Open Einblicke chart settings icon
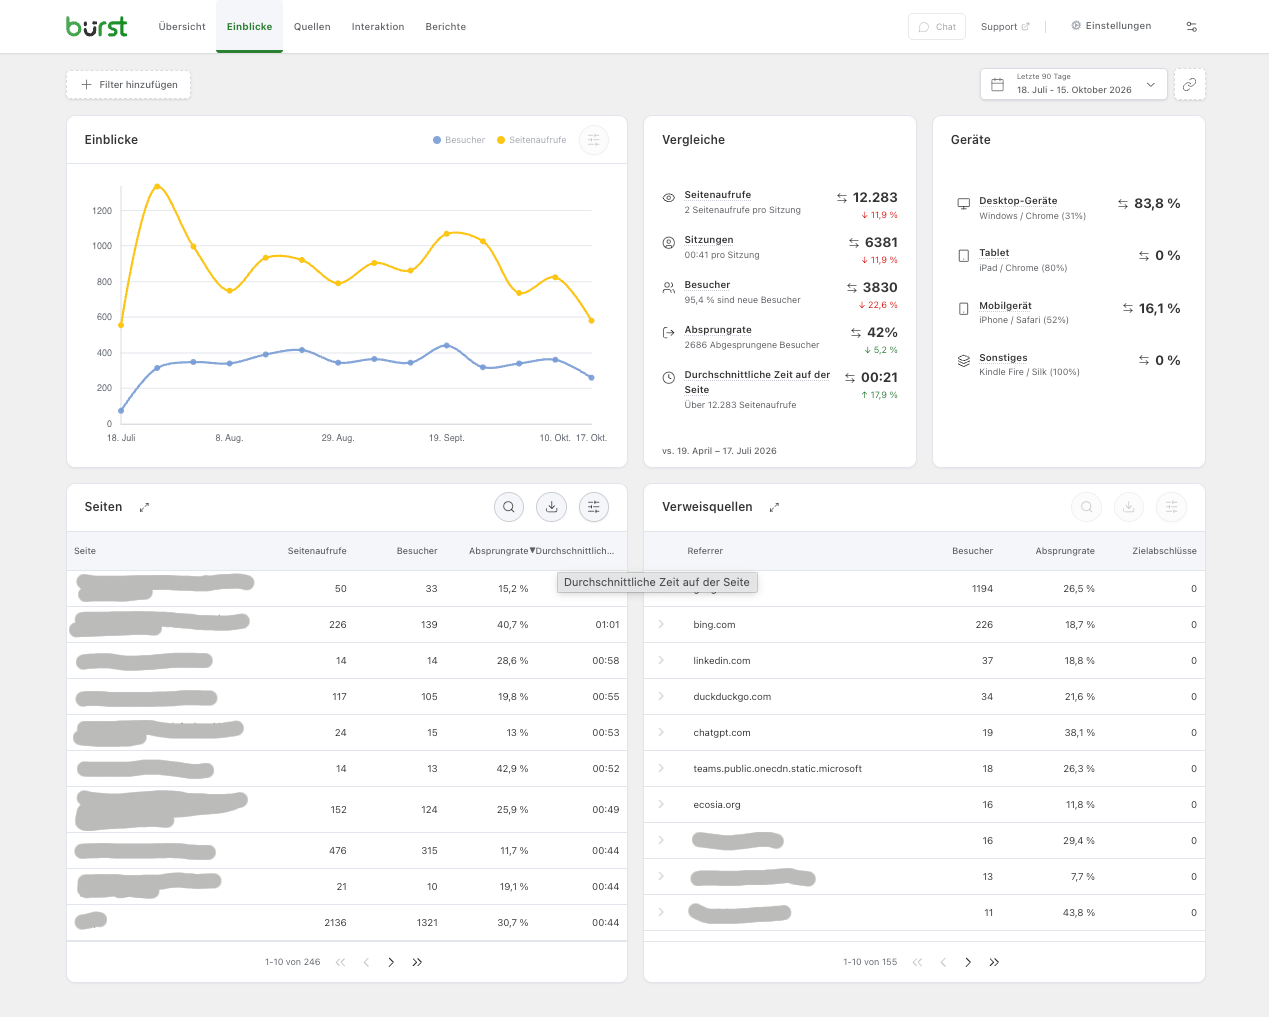 click(x=594, y=140)
